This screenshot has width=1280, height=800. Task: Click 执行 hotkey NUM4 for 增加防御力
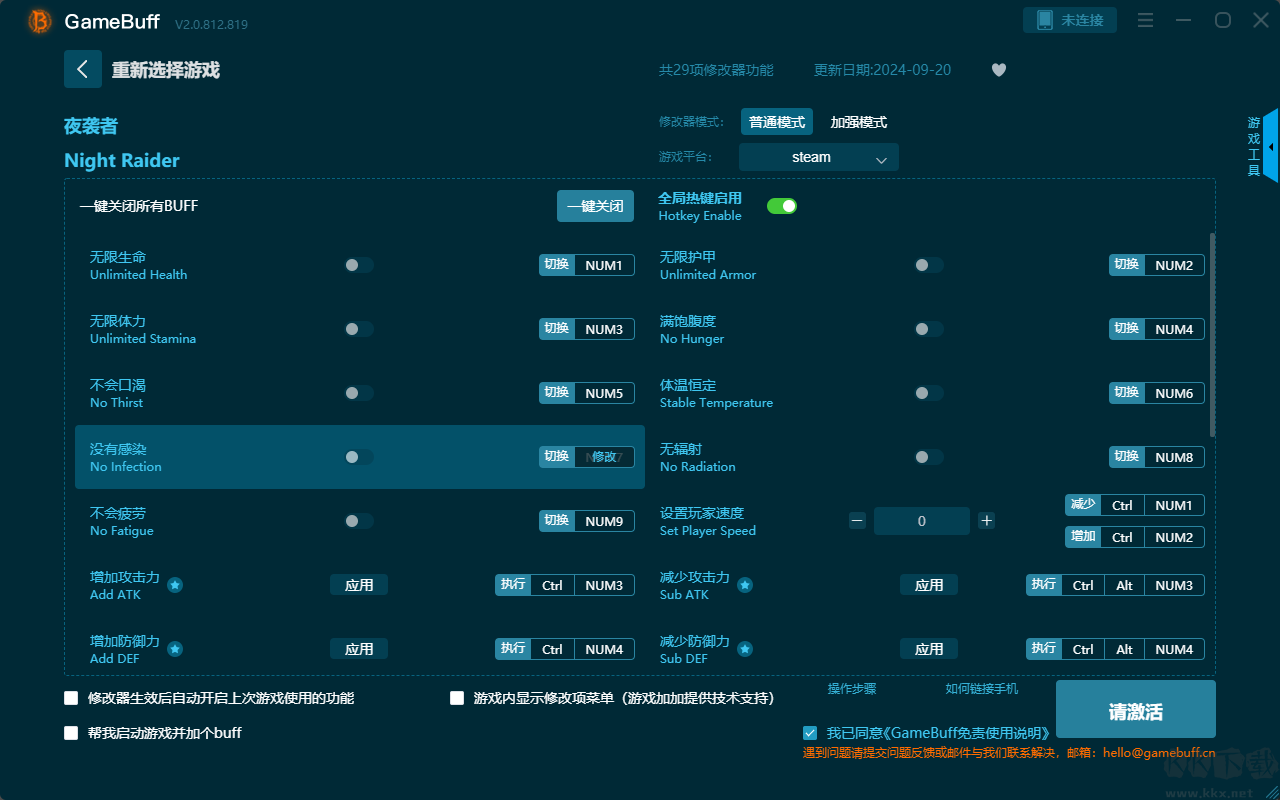click(x=604, y=649)
